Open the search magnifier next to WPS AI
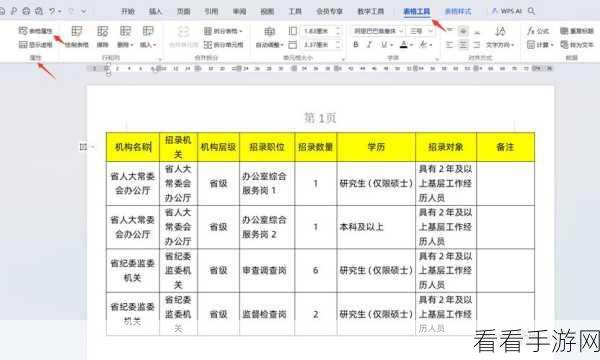 532,11
